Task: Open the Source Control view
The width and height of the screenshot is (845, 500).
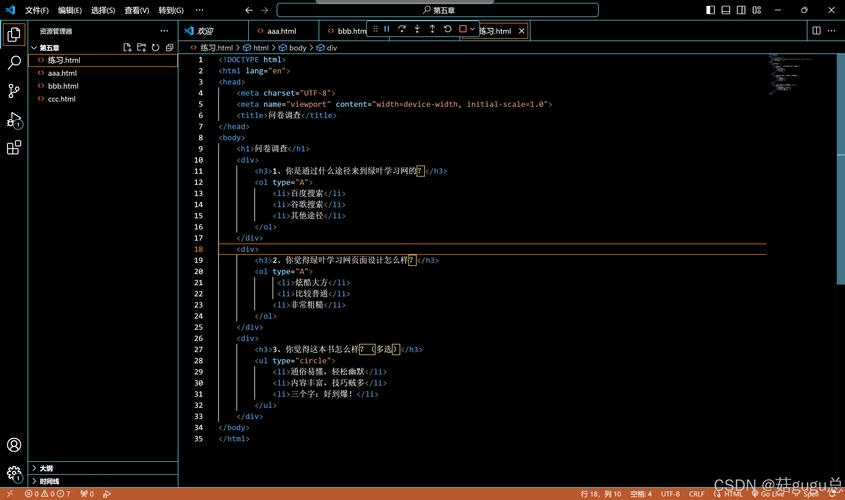Action: (14, 91)
